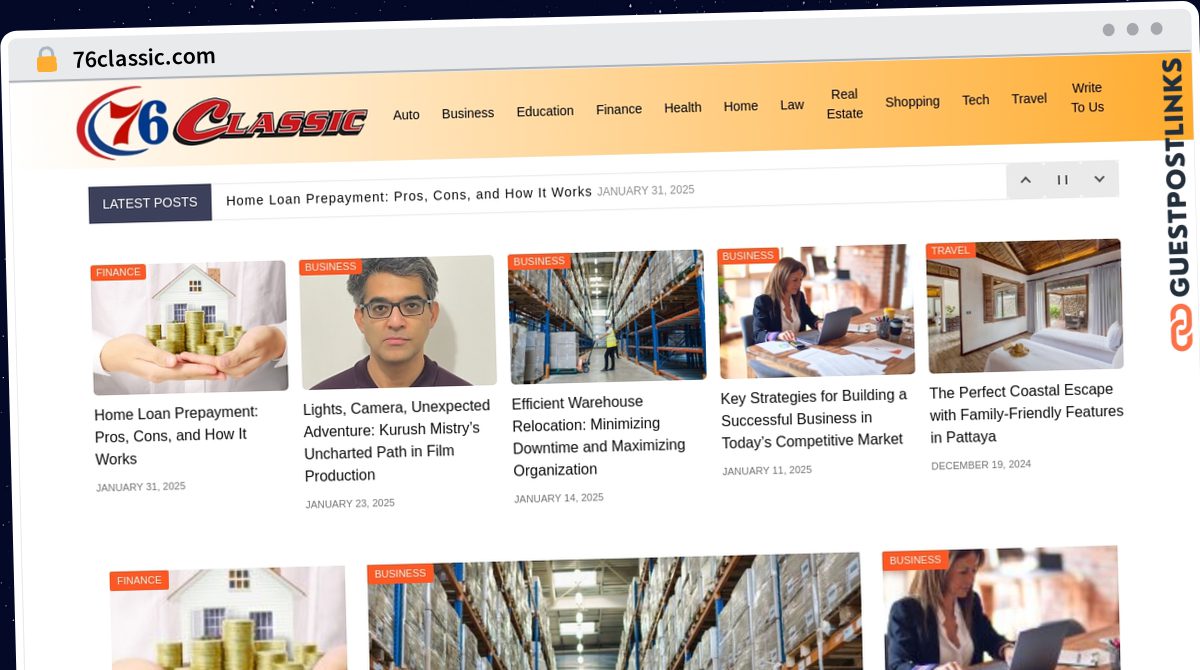The image size is (1200, 670).
Task: Open the warehouse relocation article image
Action: click(607, 316)
